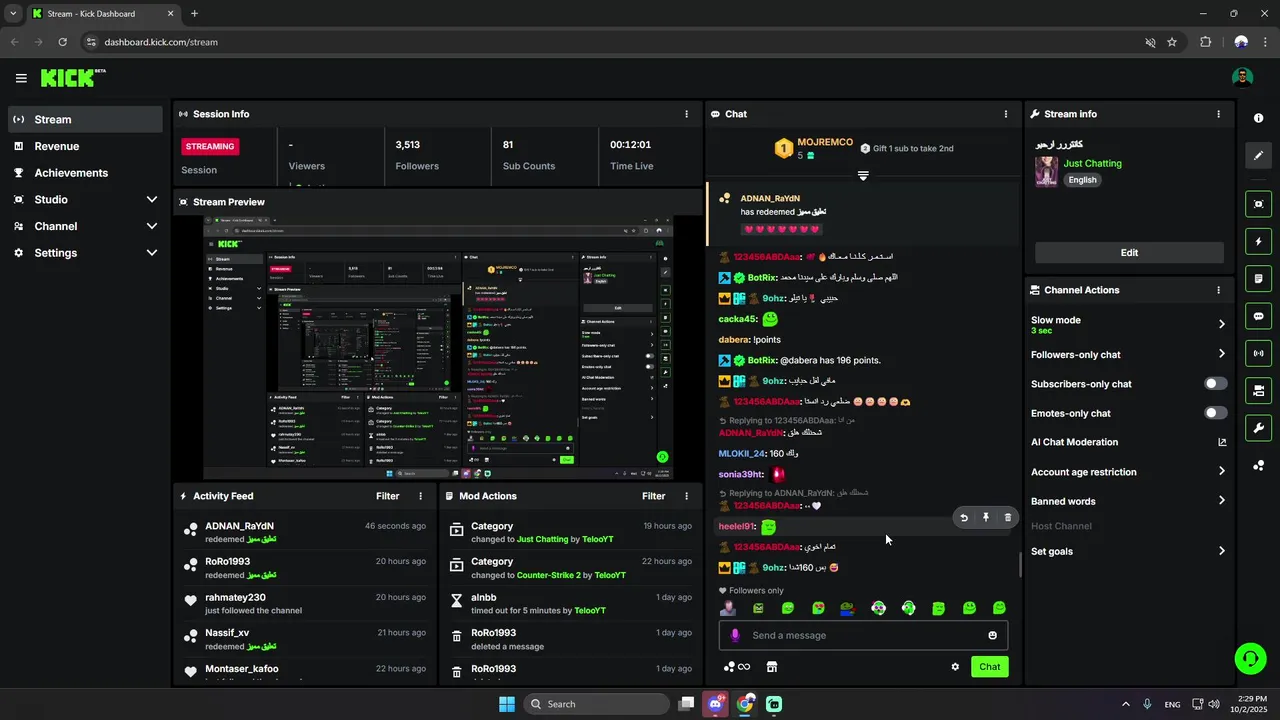Open Activity Feed options menu
This screenshot has height=720, width=1280.
420,496
